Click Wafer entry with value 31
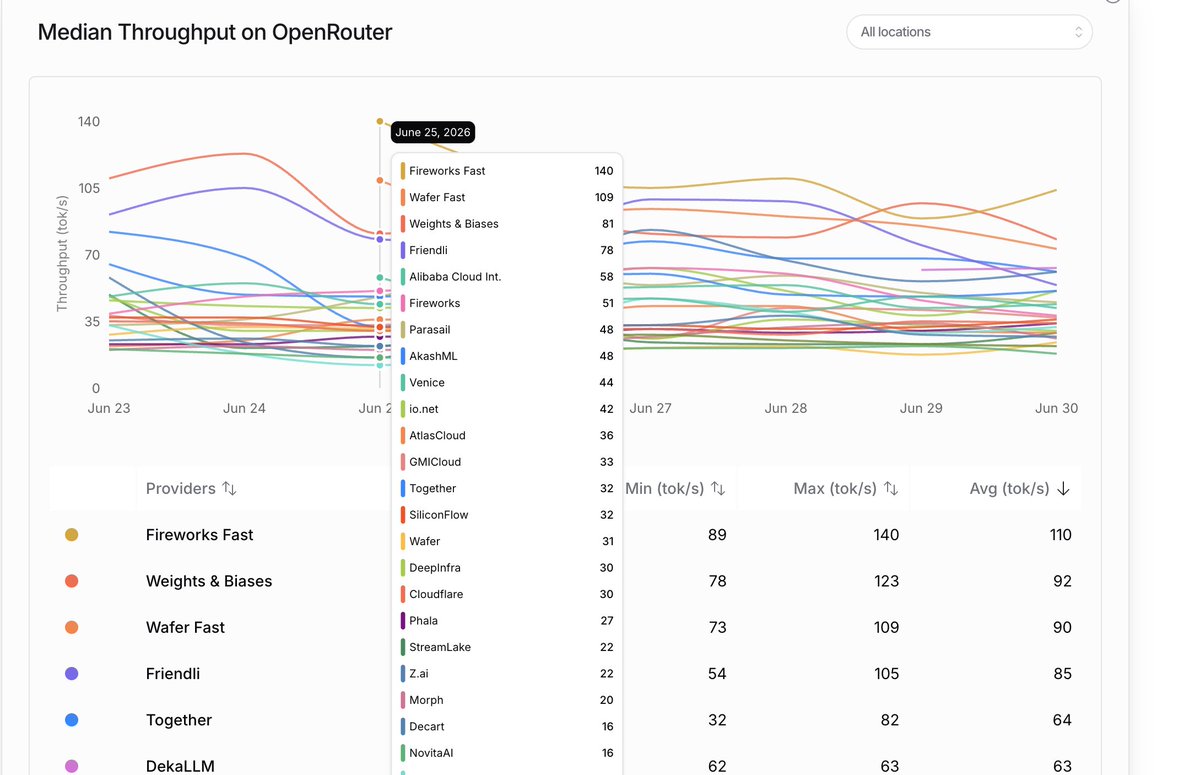Viewport: 1200px width, 775px height. click(507, 541)
